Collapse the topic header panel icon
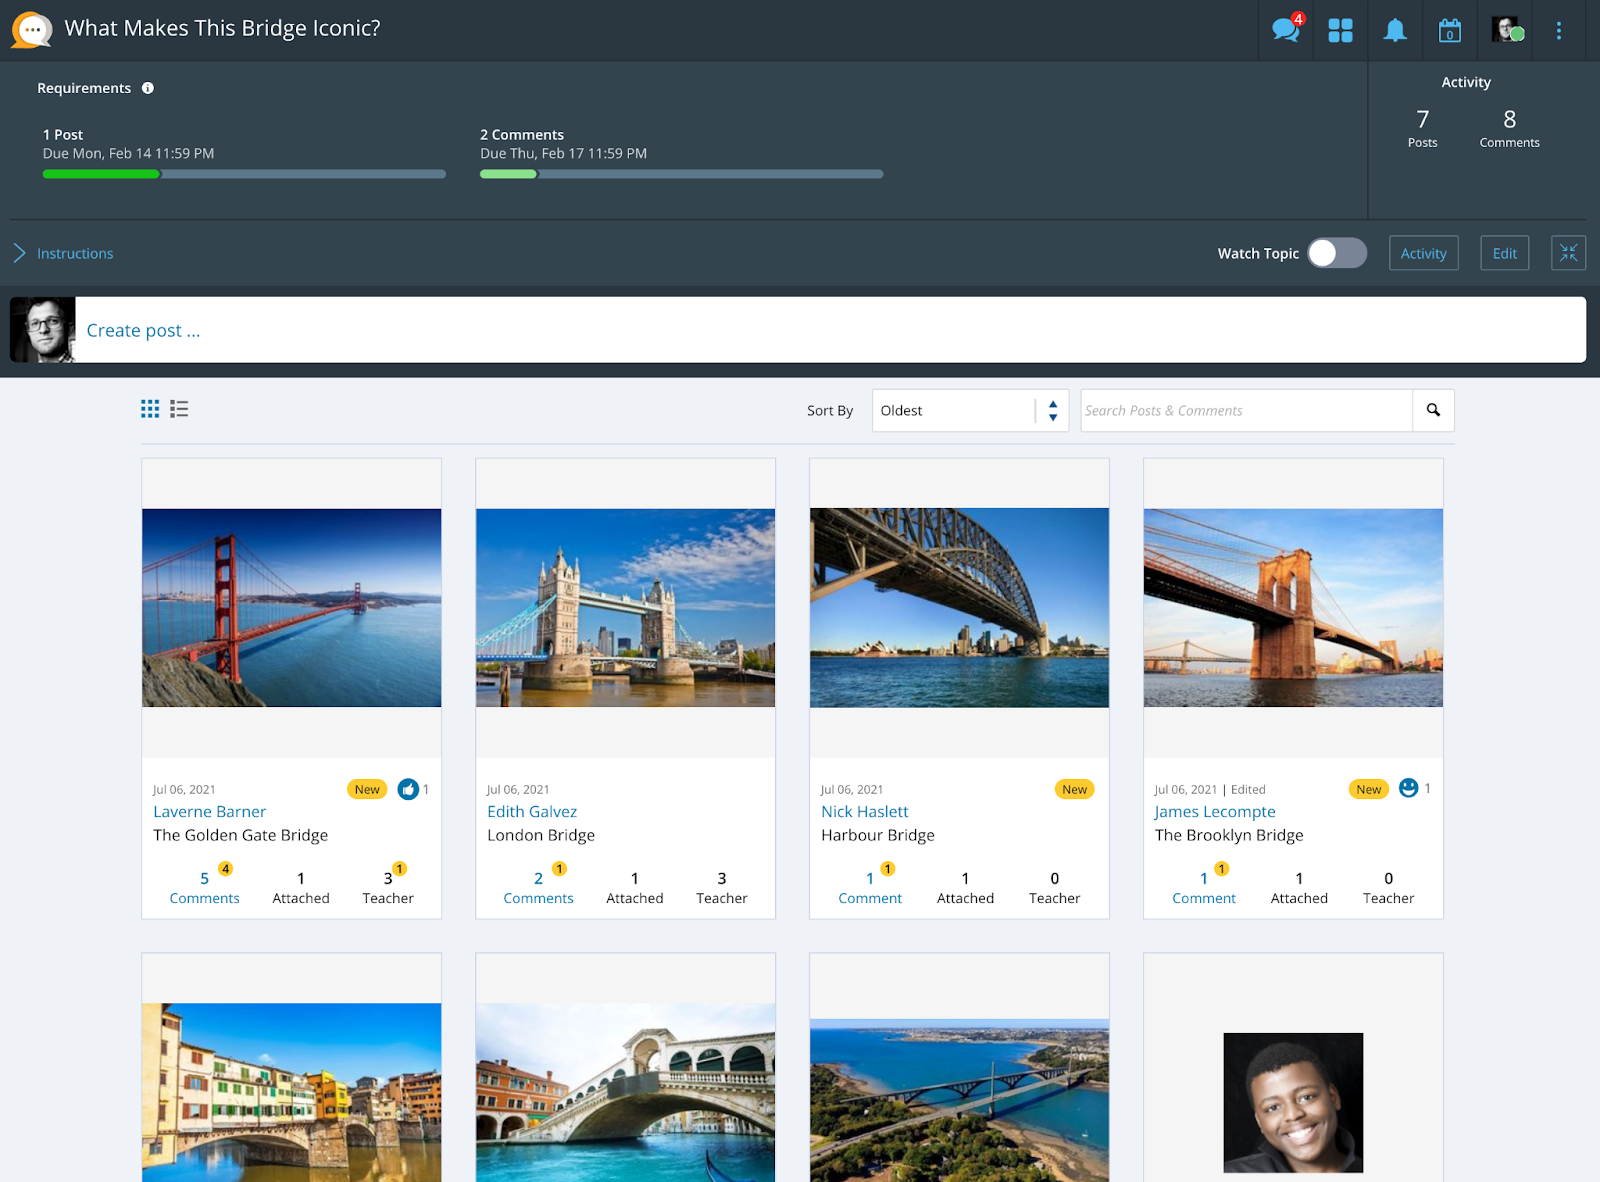Screen dimensions: 1600x1182 [x=1568, y=253]
